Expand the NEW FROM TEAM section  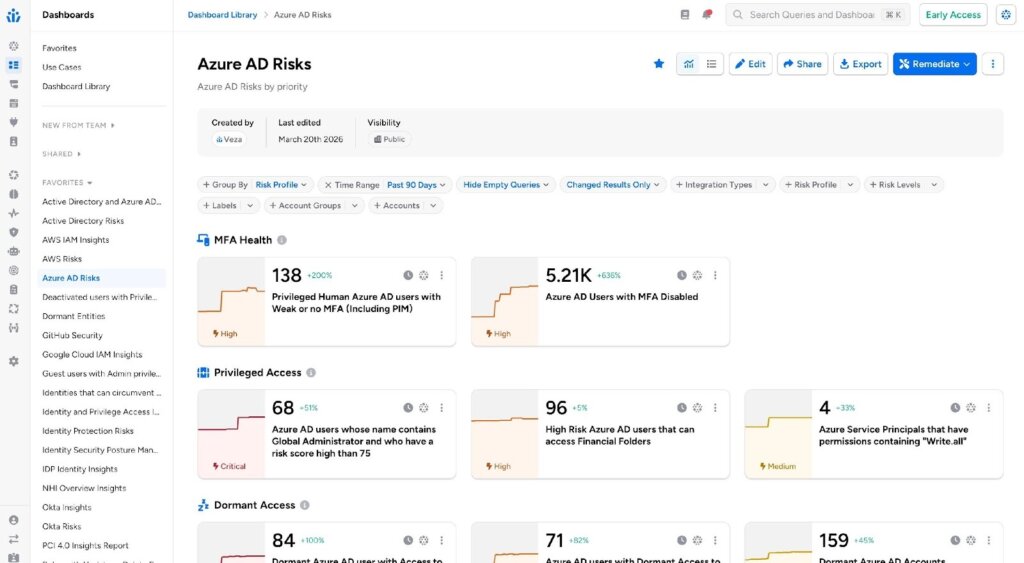78,125
